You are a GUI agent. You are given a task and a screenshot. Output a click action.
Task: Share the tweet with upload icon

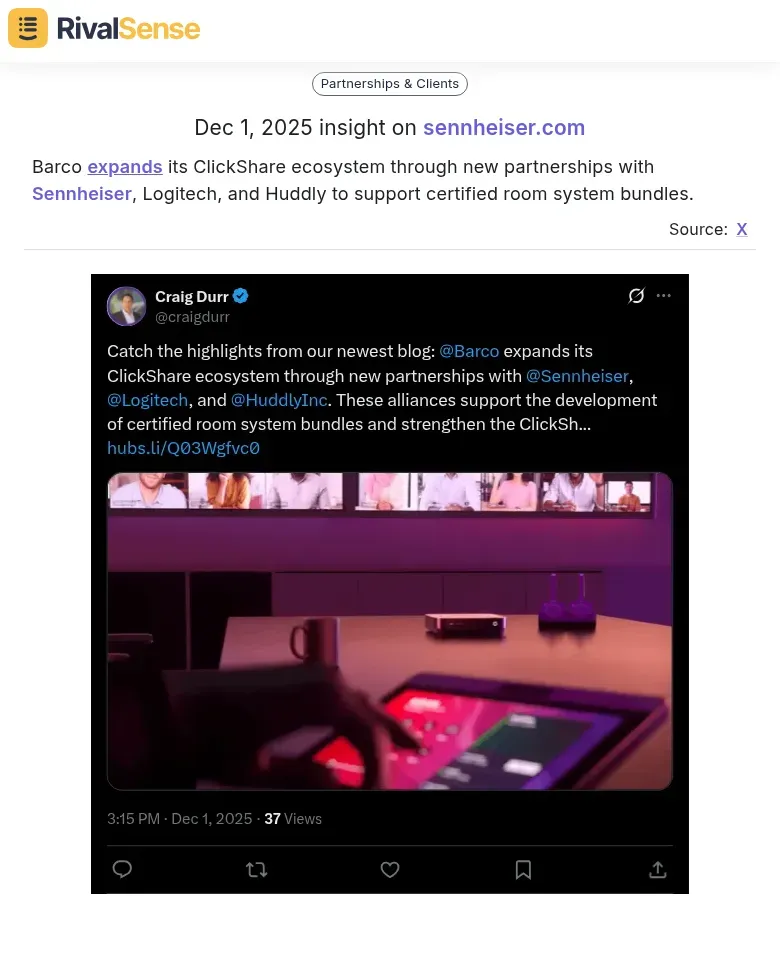[x=658, y=869]
